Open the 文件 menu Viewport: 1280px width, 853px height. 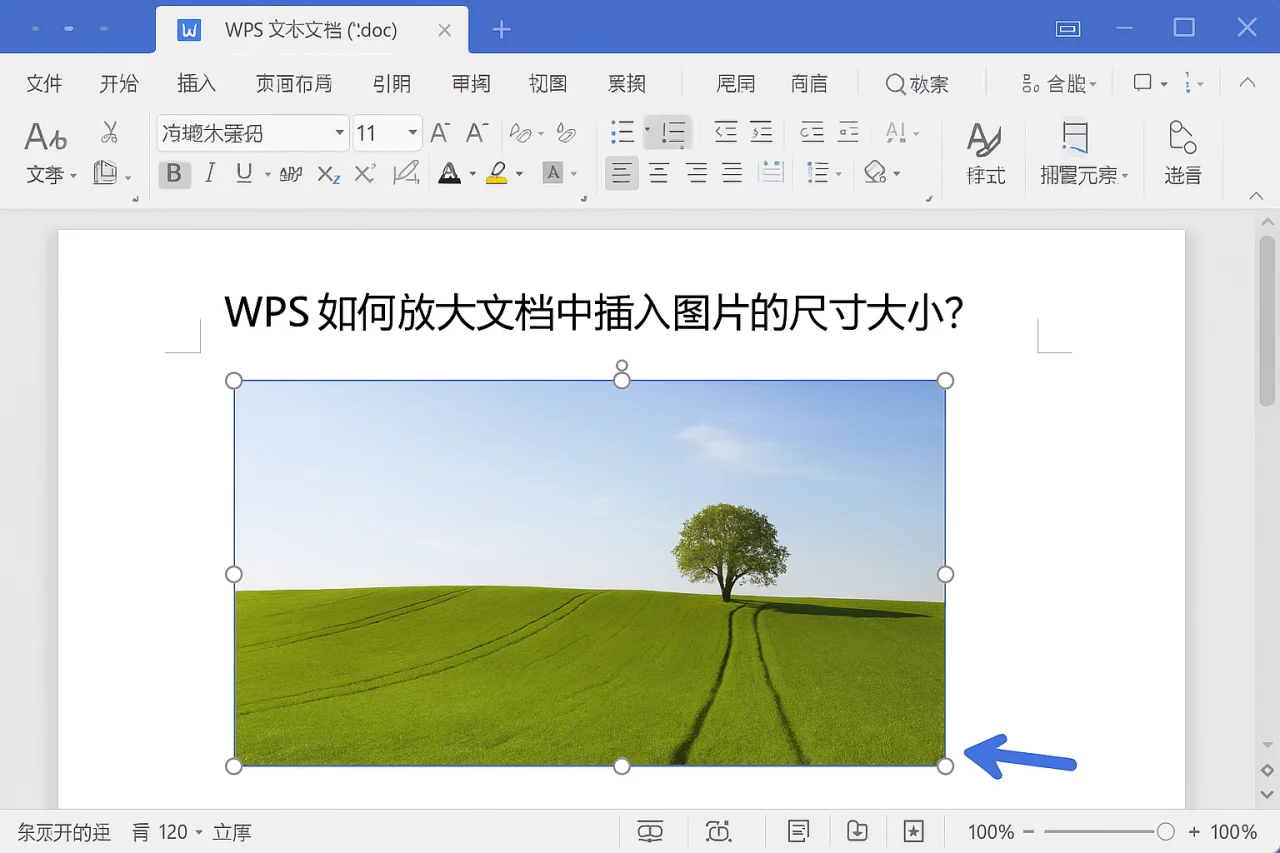pyautogui.click(x=44, y=83)
